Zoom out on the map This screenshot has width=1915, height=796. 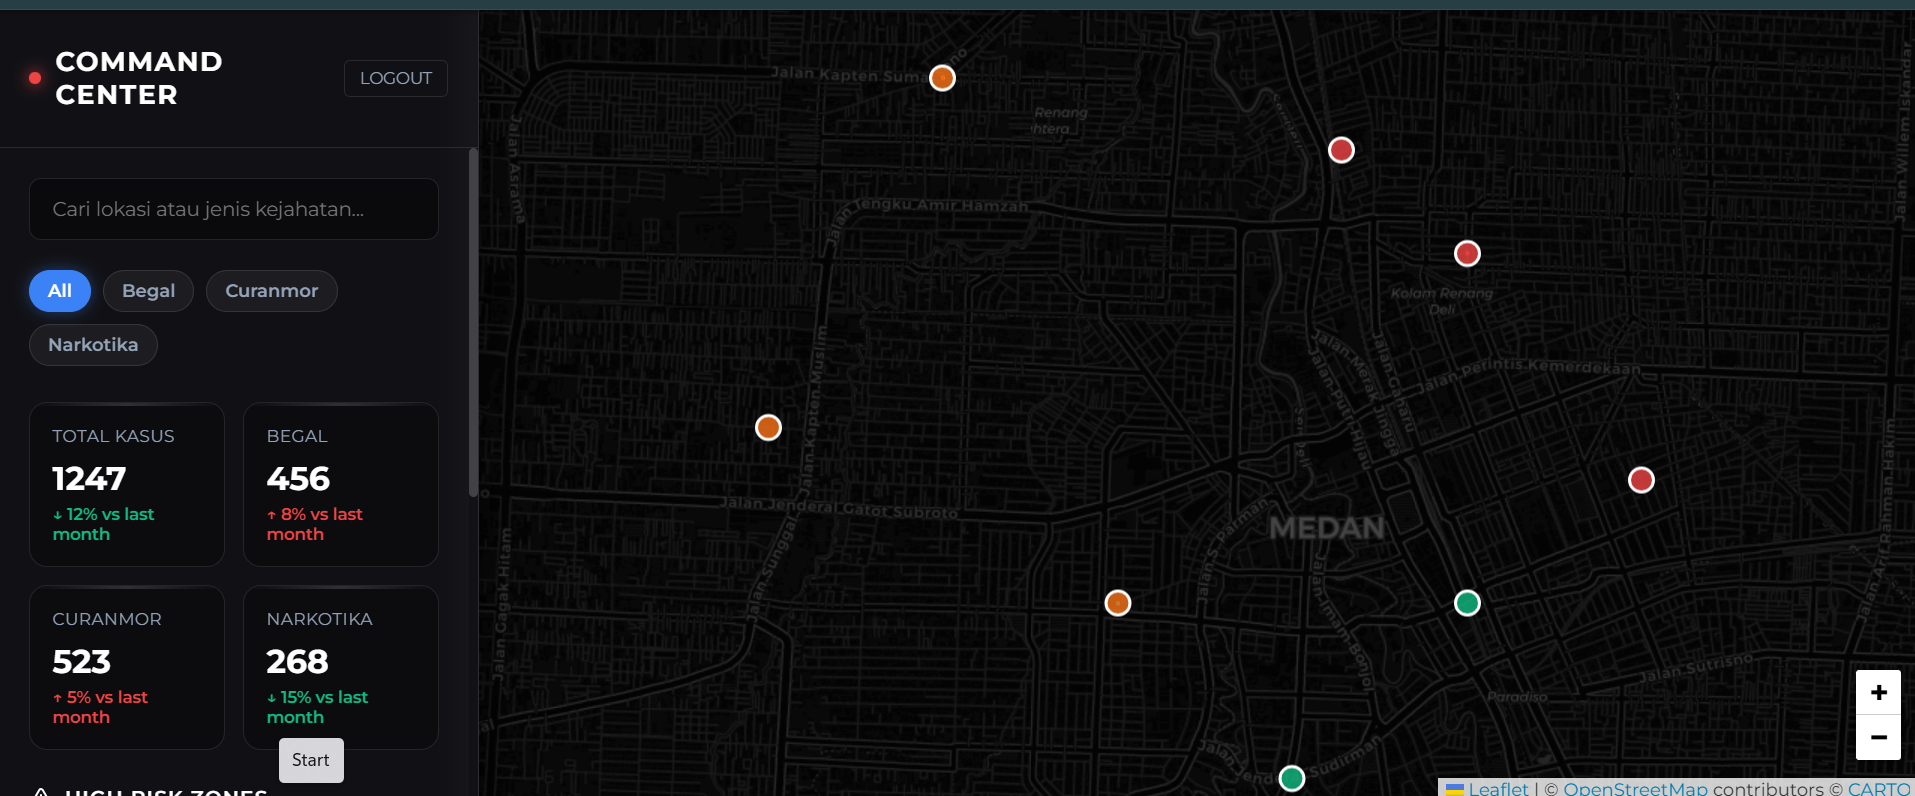(1879, 738)
